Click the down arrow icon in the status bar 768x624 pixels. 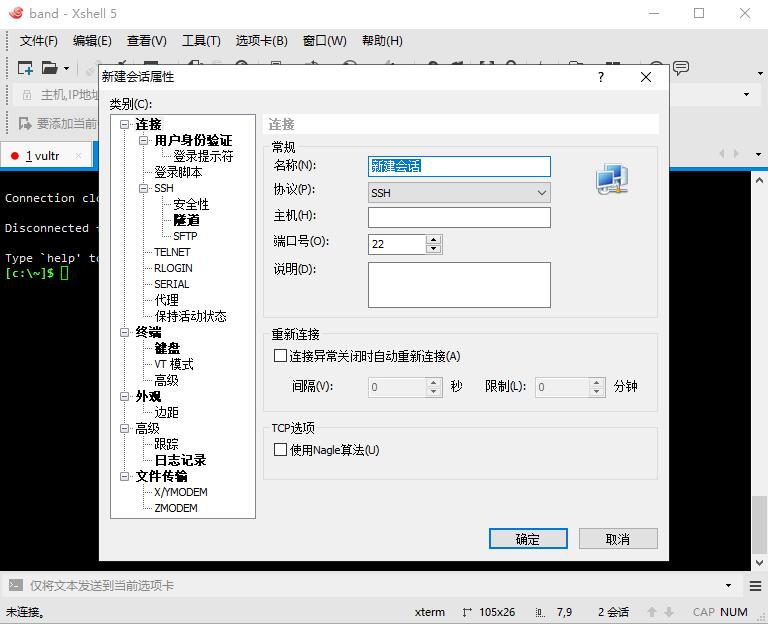tap(669, 612)
